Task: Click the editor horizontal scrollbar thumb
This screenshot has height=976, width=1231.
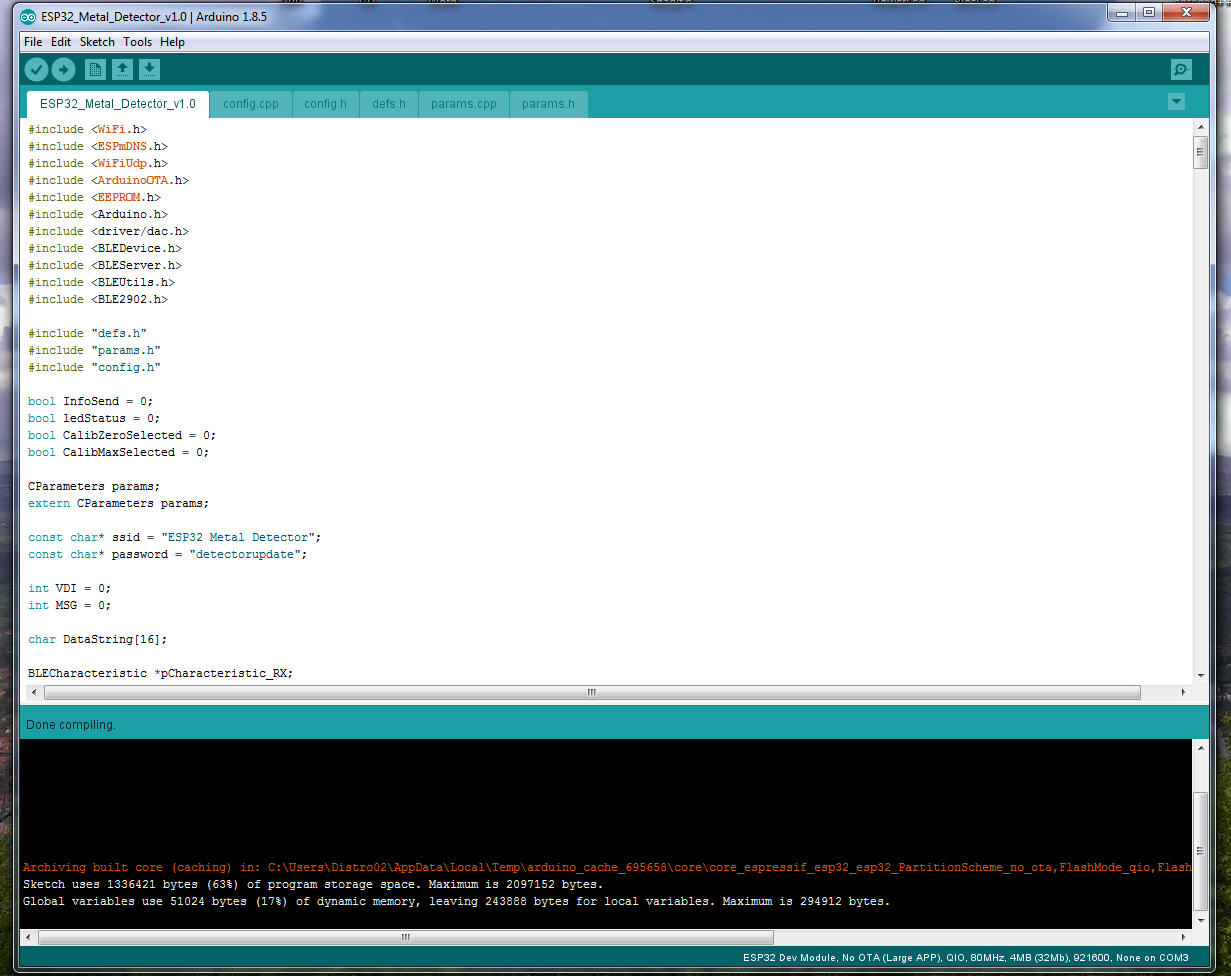Action: pos(592,692)
